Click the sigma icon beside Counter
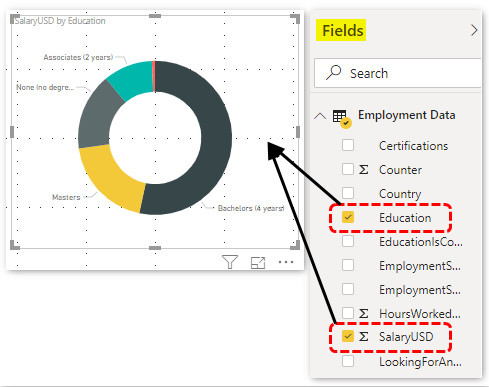The width and height of the screenshot is (489, 387). click(x=363, y=169)
